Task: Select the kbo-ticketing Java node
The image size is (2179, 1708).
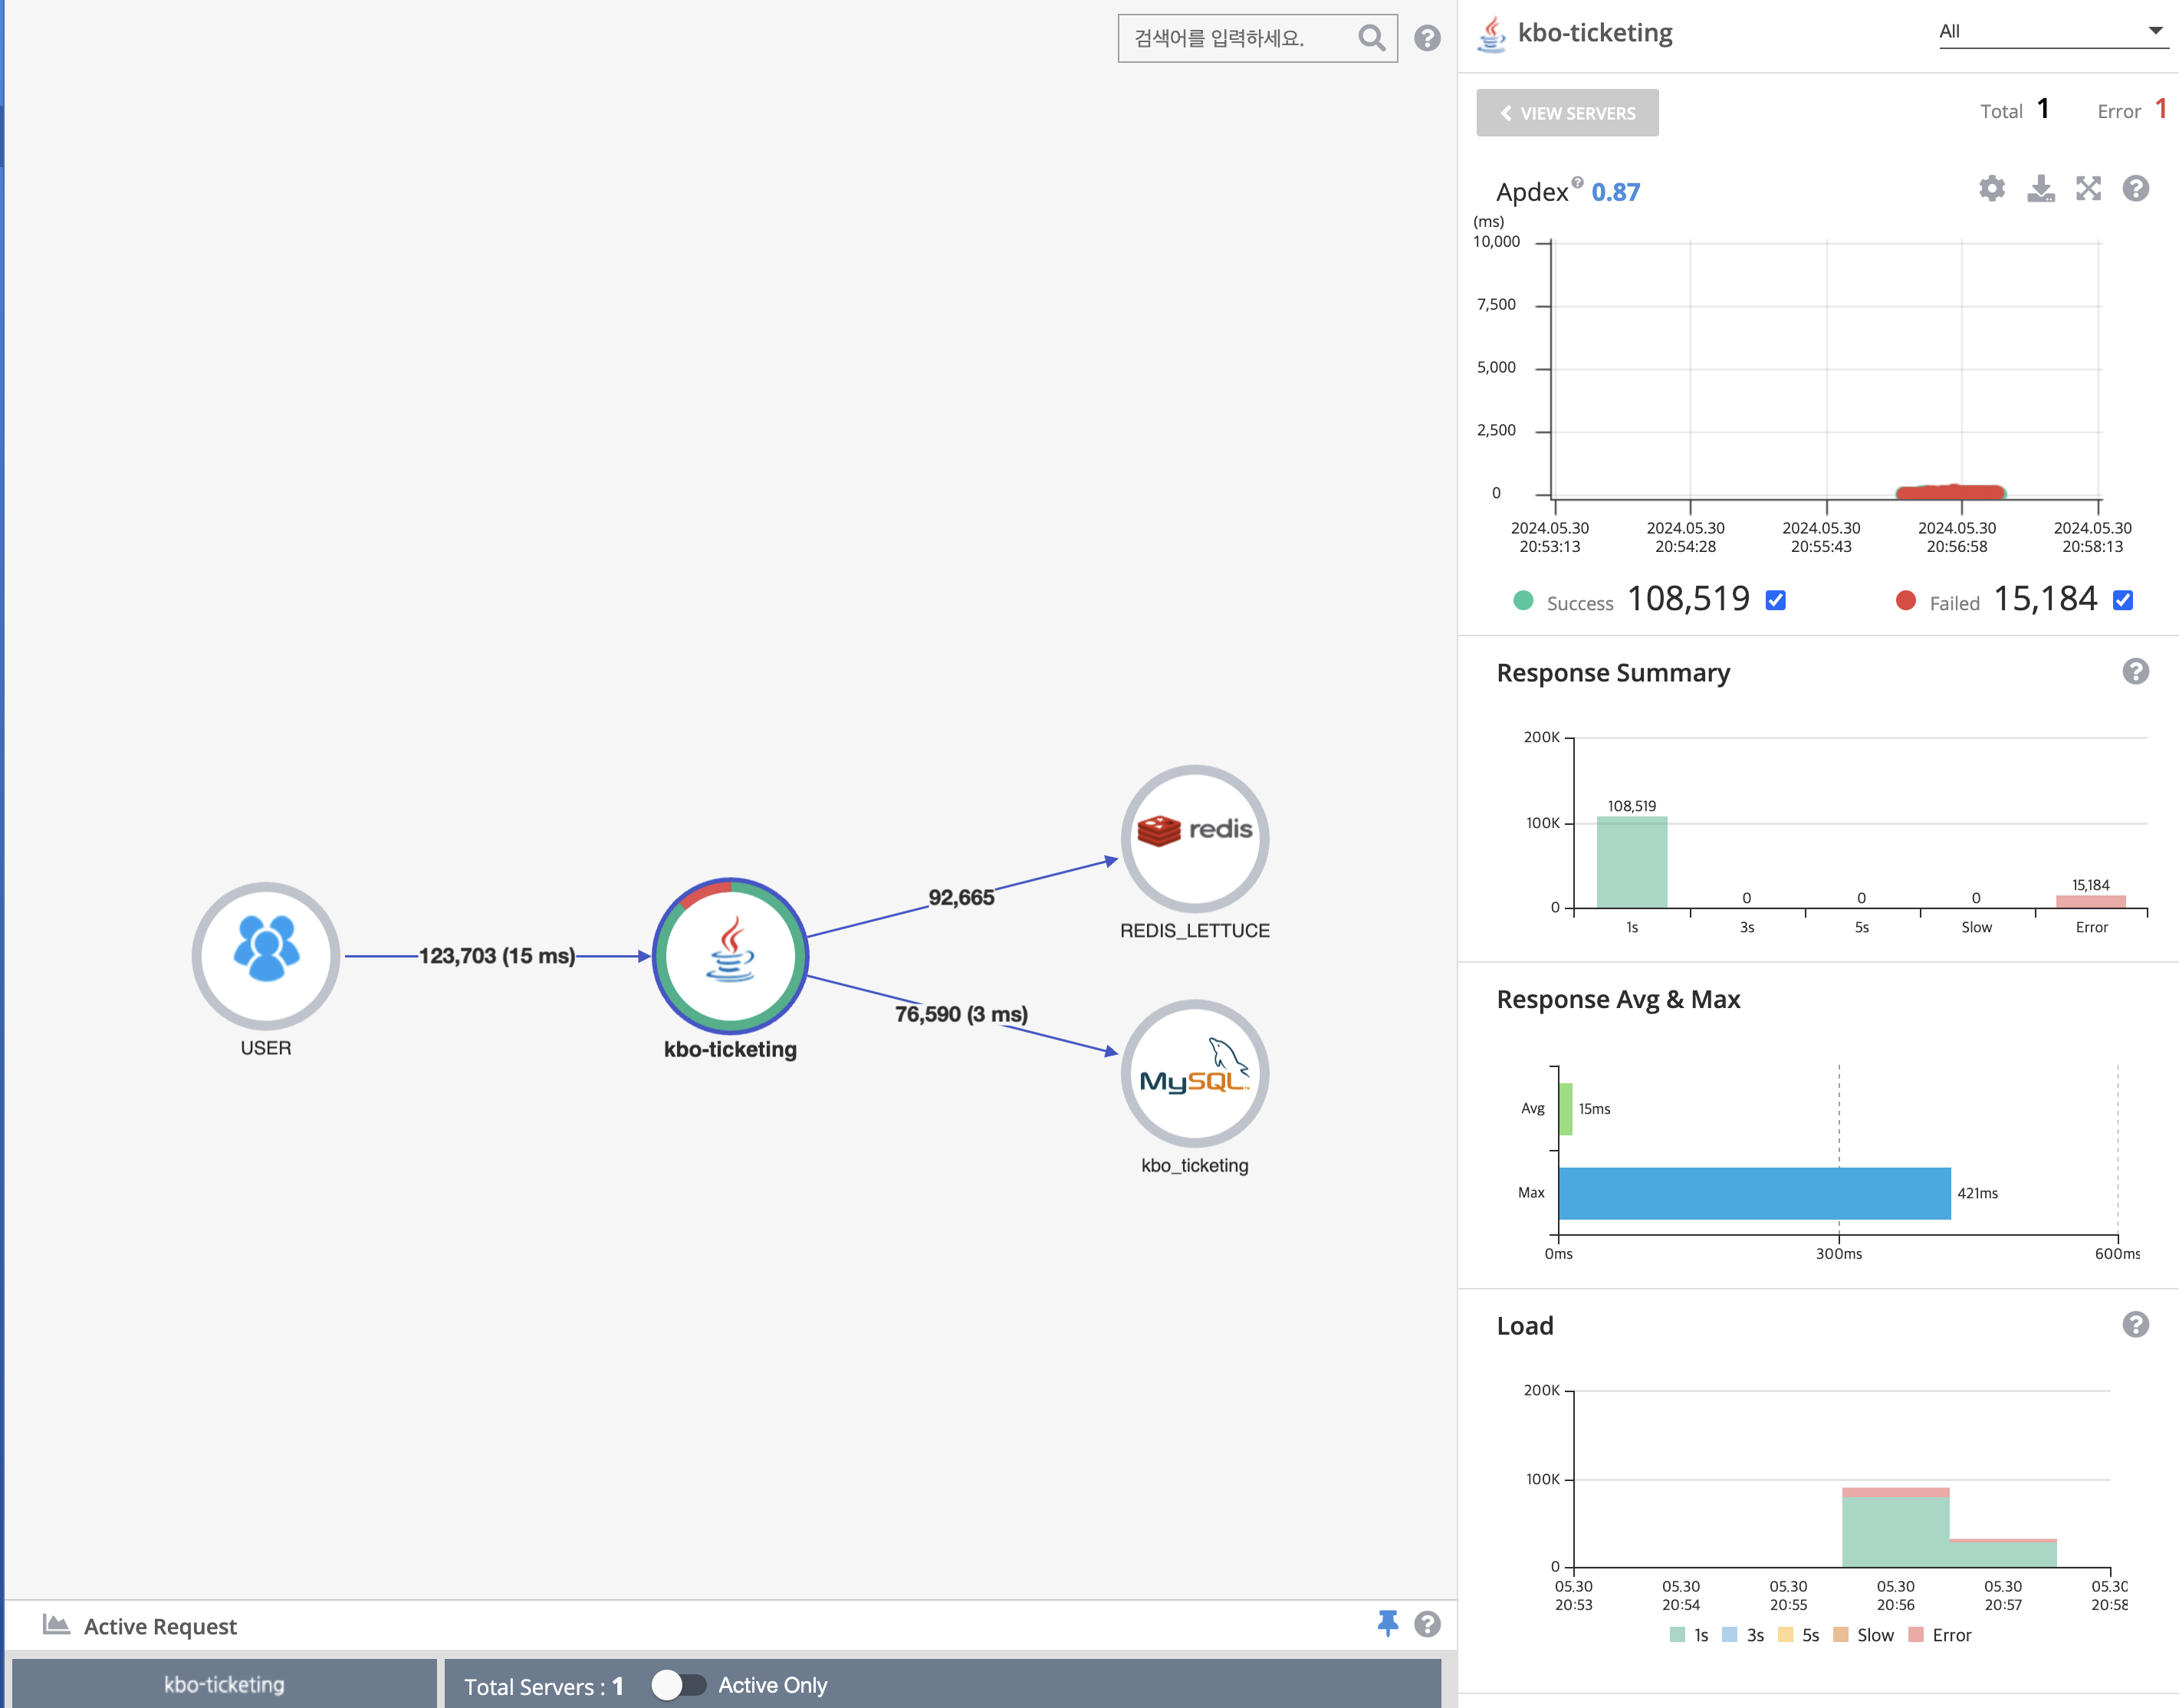Action: (730, 956)
